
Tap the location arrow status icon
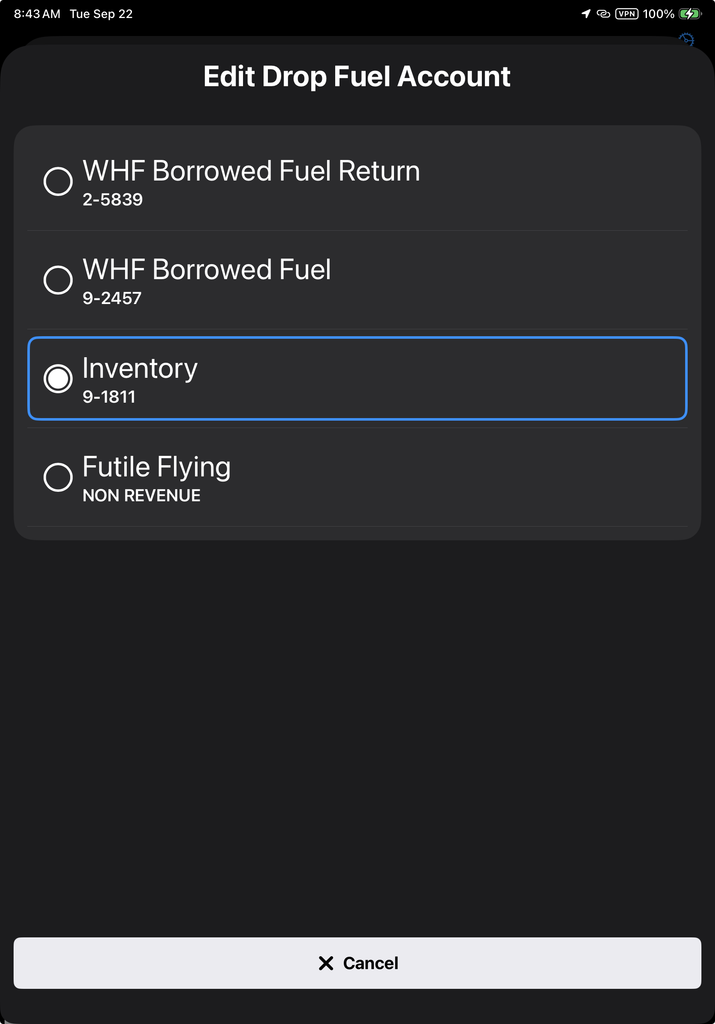[586, 14]
